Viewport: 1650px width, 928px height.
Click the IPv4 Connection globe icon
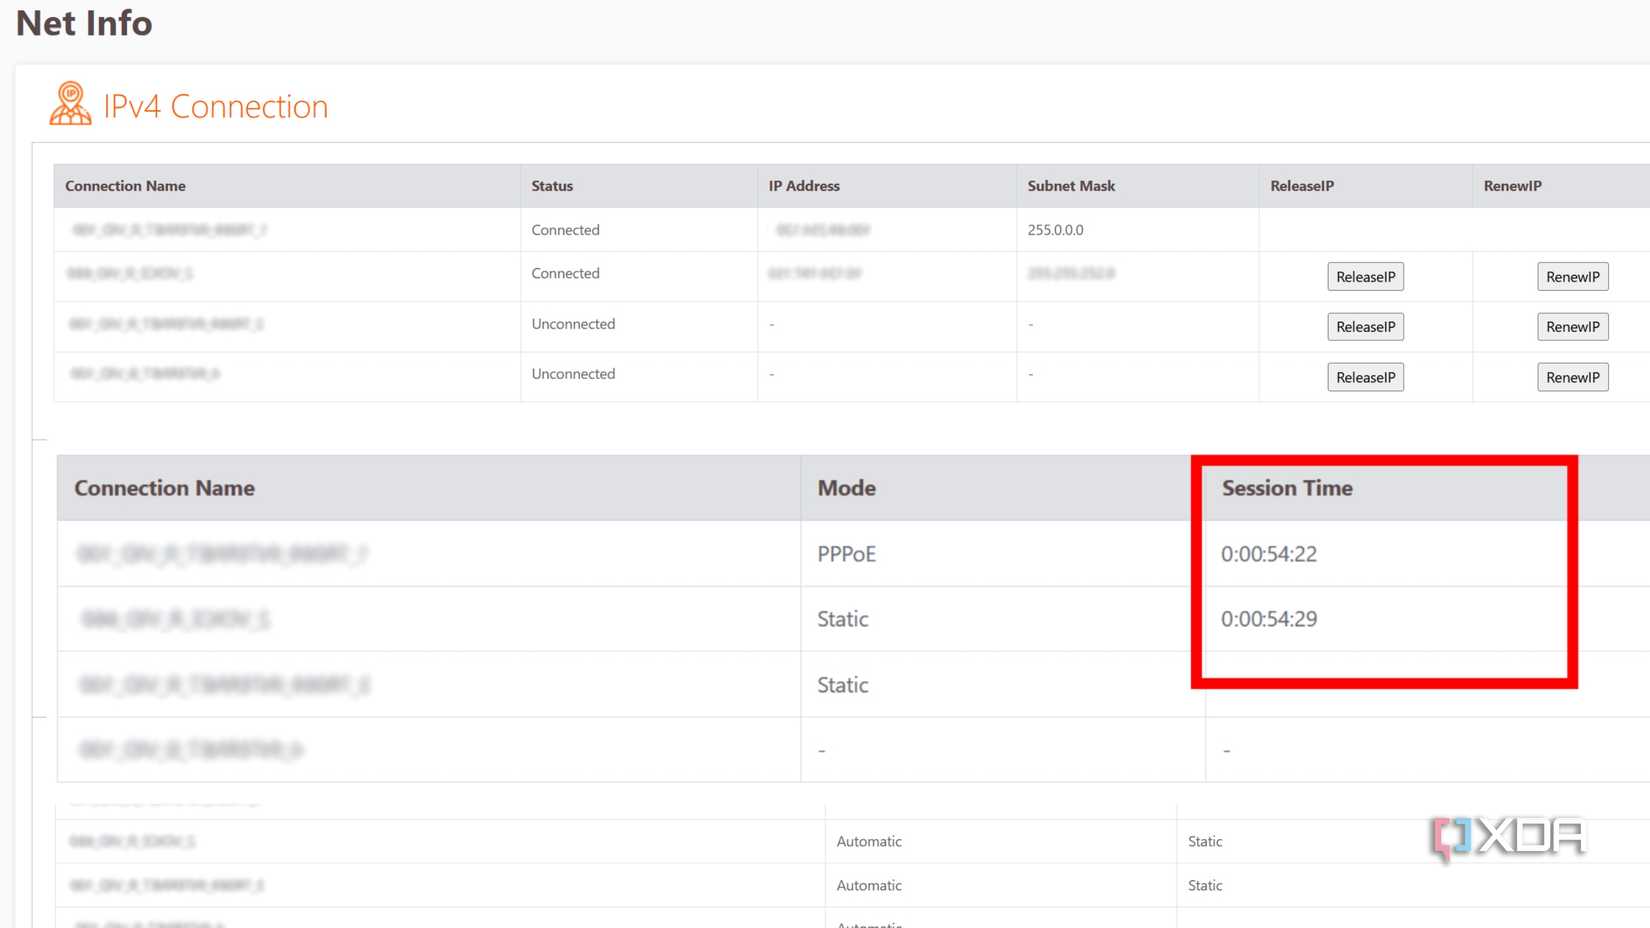coord(70,104)
